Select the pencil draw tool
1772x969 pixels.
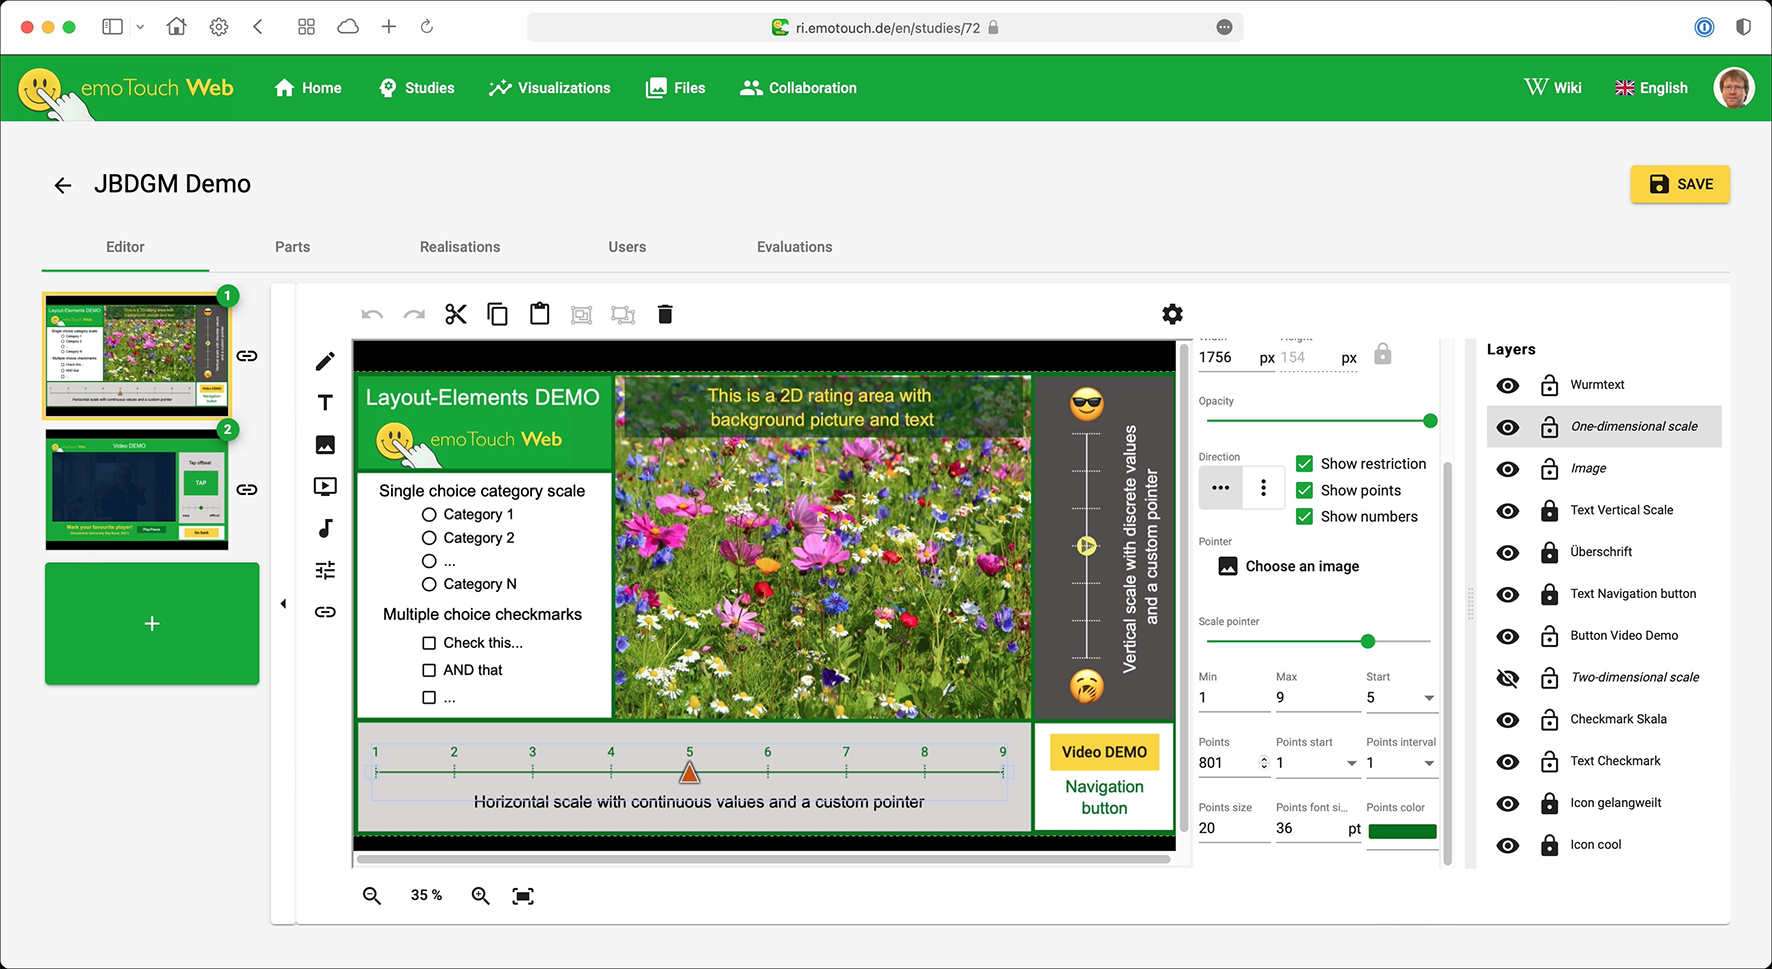coord(325,361)
